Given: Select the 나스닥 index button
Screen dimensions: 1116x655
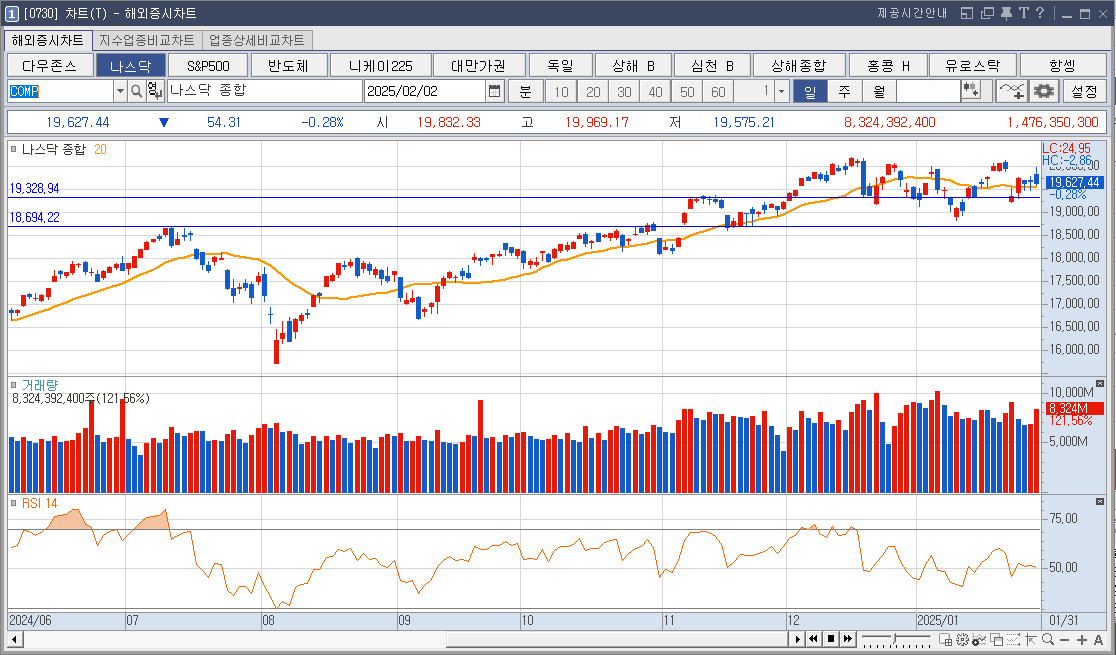Looking at the screenshot, I should [131, 66].
